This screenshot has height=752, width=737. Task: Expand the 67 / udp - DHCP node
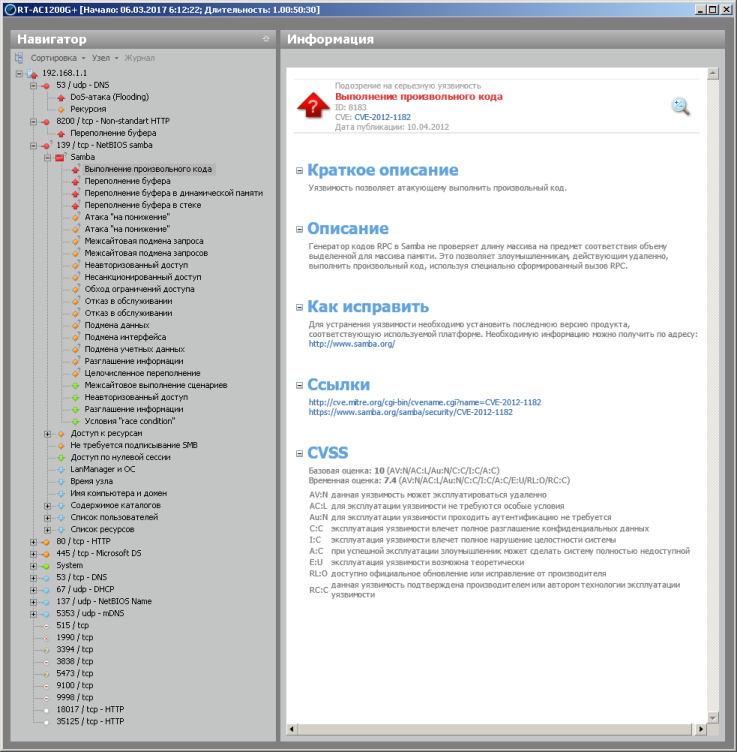pyautogui.click(x=34, y=589)
